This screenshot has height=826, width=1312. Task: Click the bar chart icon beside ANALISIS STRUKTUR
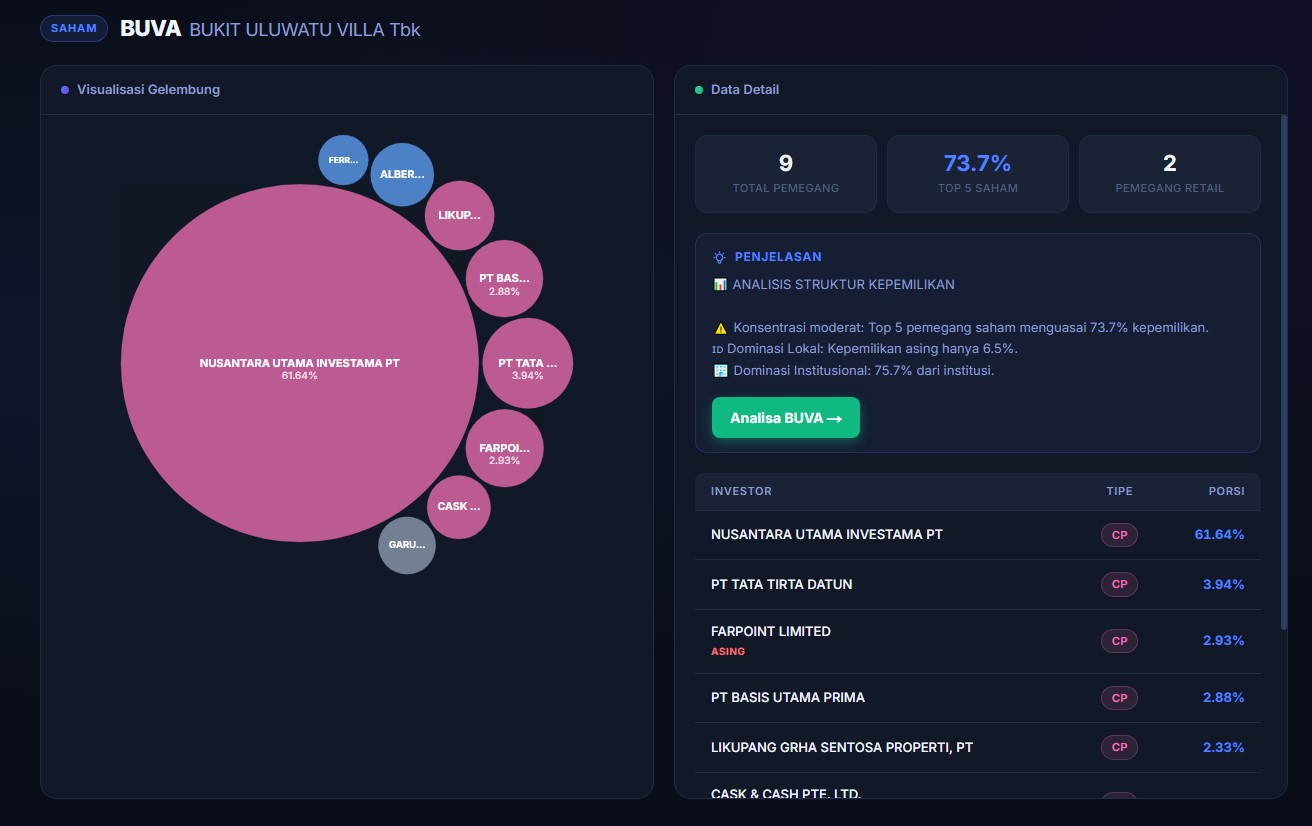720,285
